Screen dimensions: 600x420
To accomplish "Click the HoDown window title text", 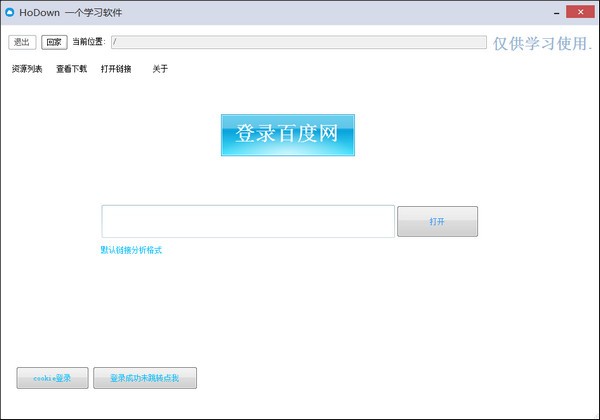I will (78, 12).
